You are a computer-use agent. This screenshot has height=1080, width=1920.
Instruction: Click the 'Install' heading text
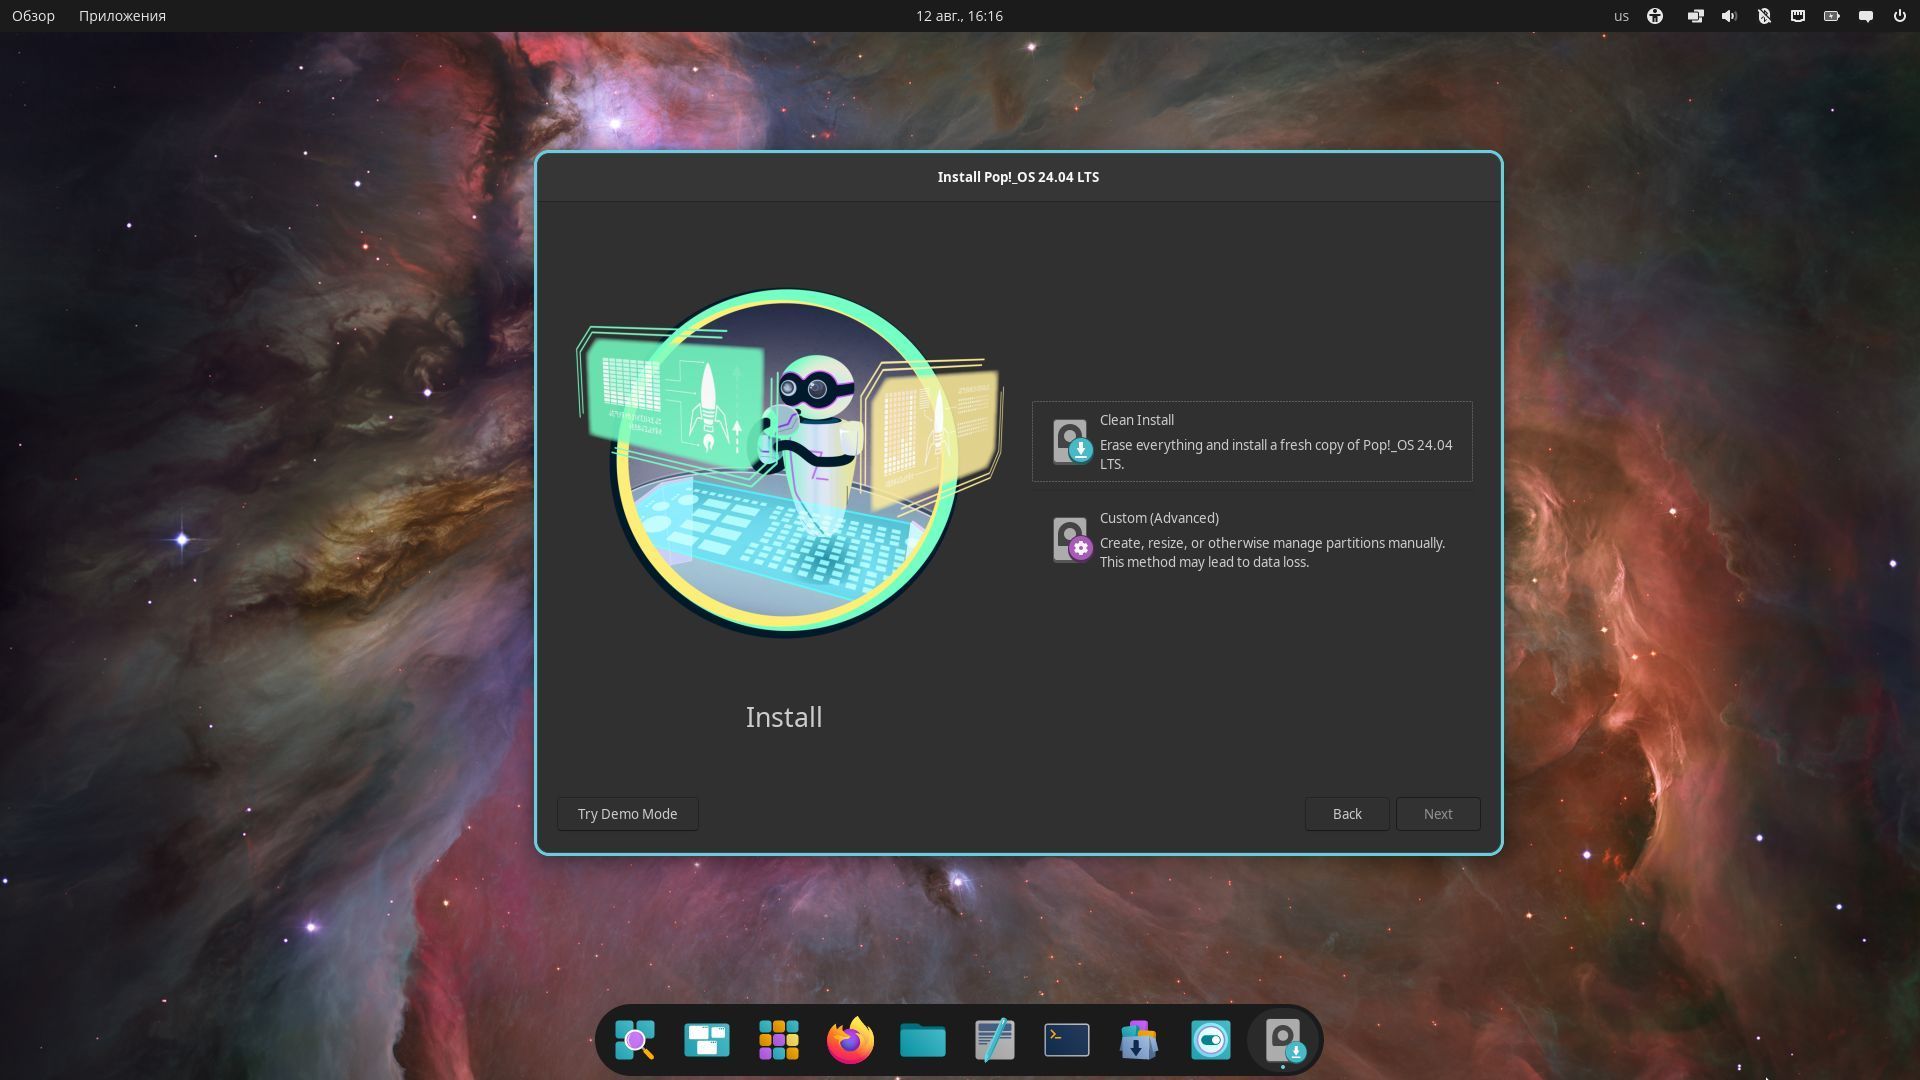[784, 717]
